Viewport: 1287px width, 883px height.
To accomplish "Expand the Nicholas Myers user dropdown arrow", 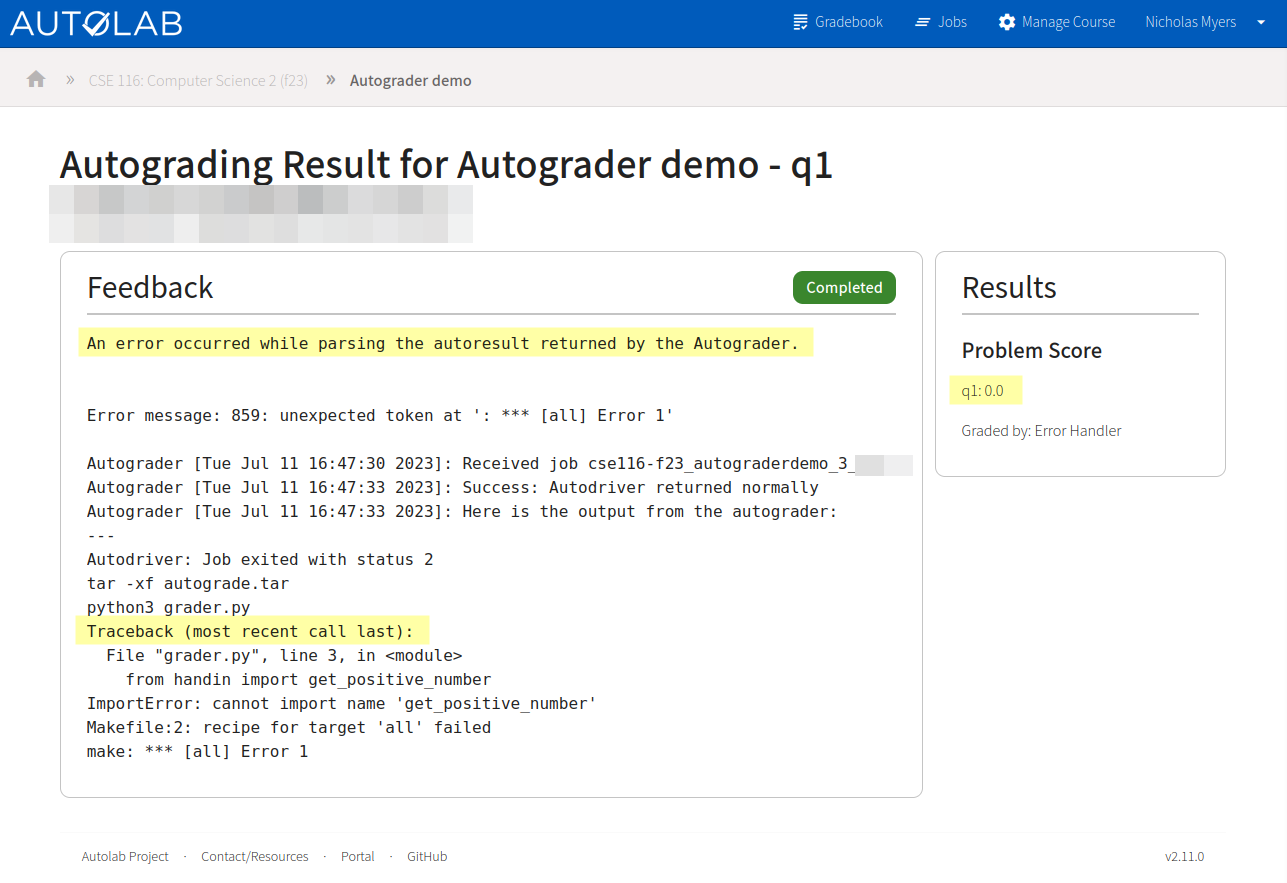I will click(1260, 22).
